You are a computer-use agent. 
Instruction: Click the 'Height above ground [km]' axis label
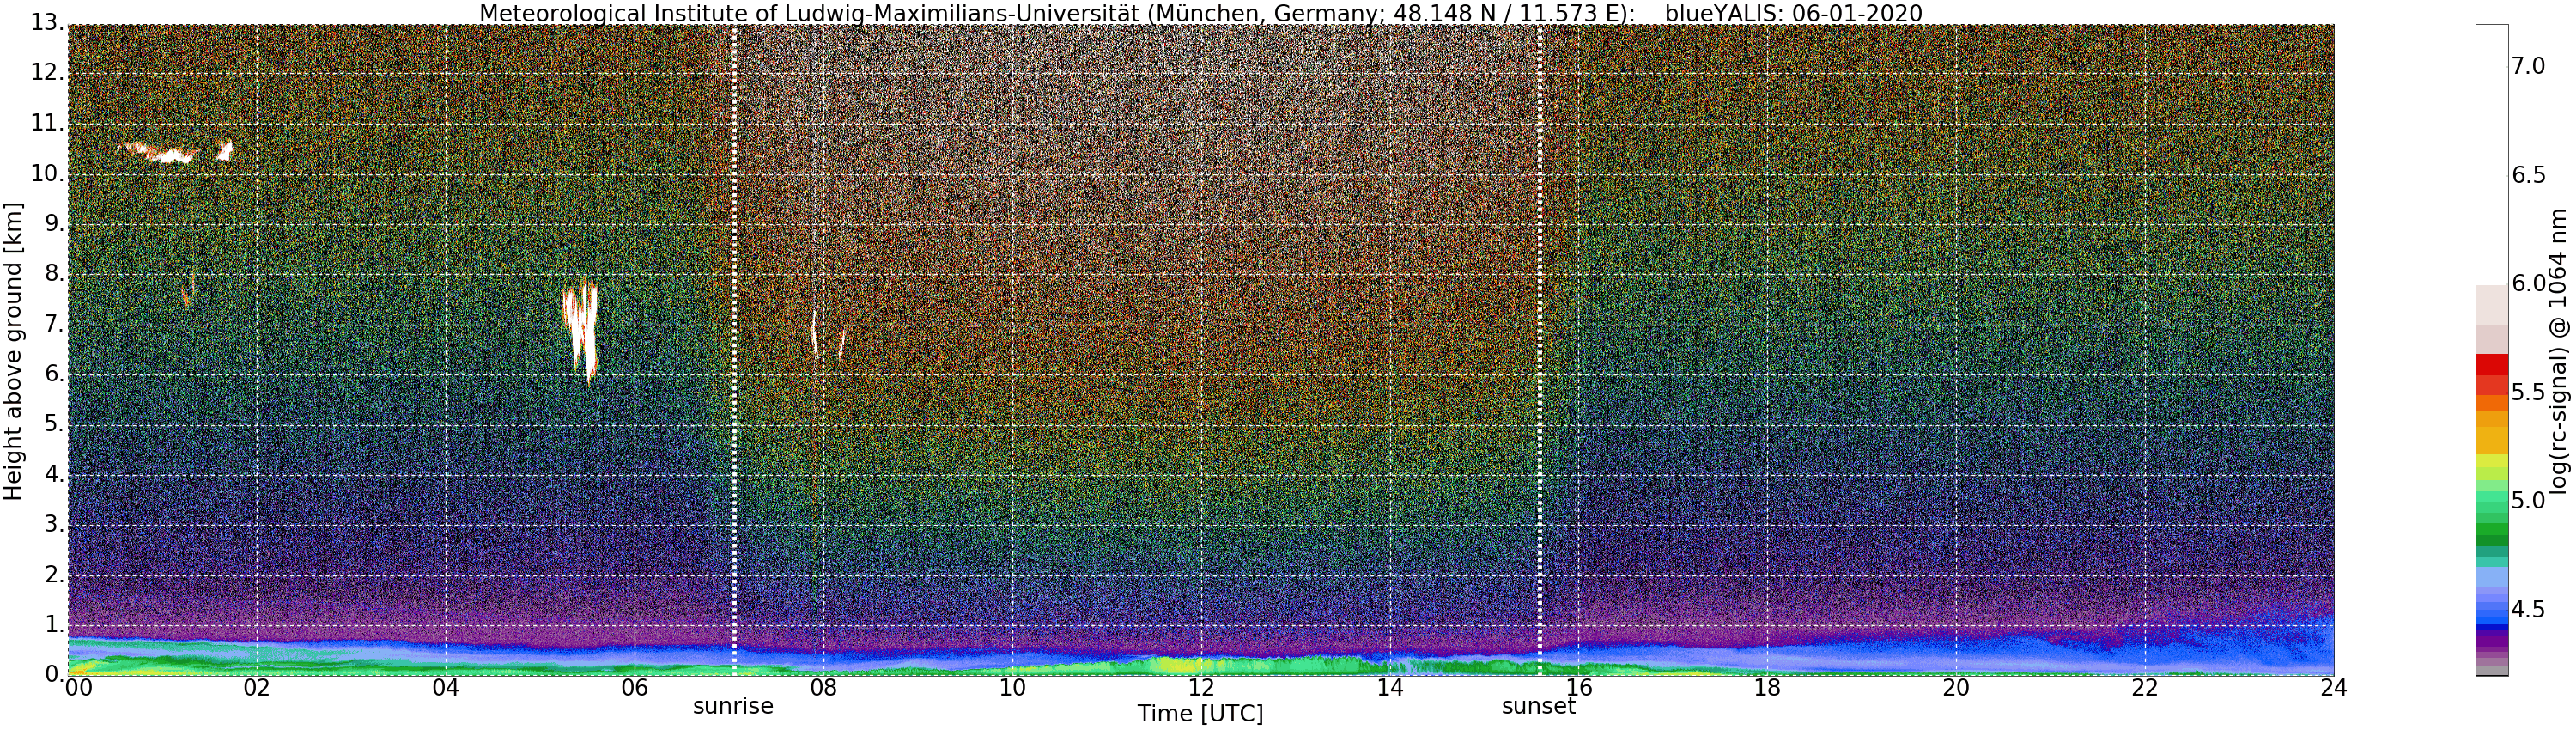click(x=13, y=352)
